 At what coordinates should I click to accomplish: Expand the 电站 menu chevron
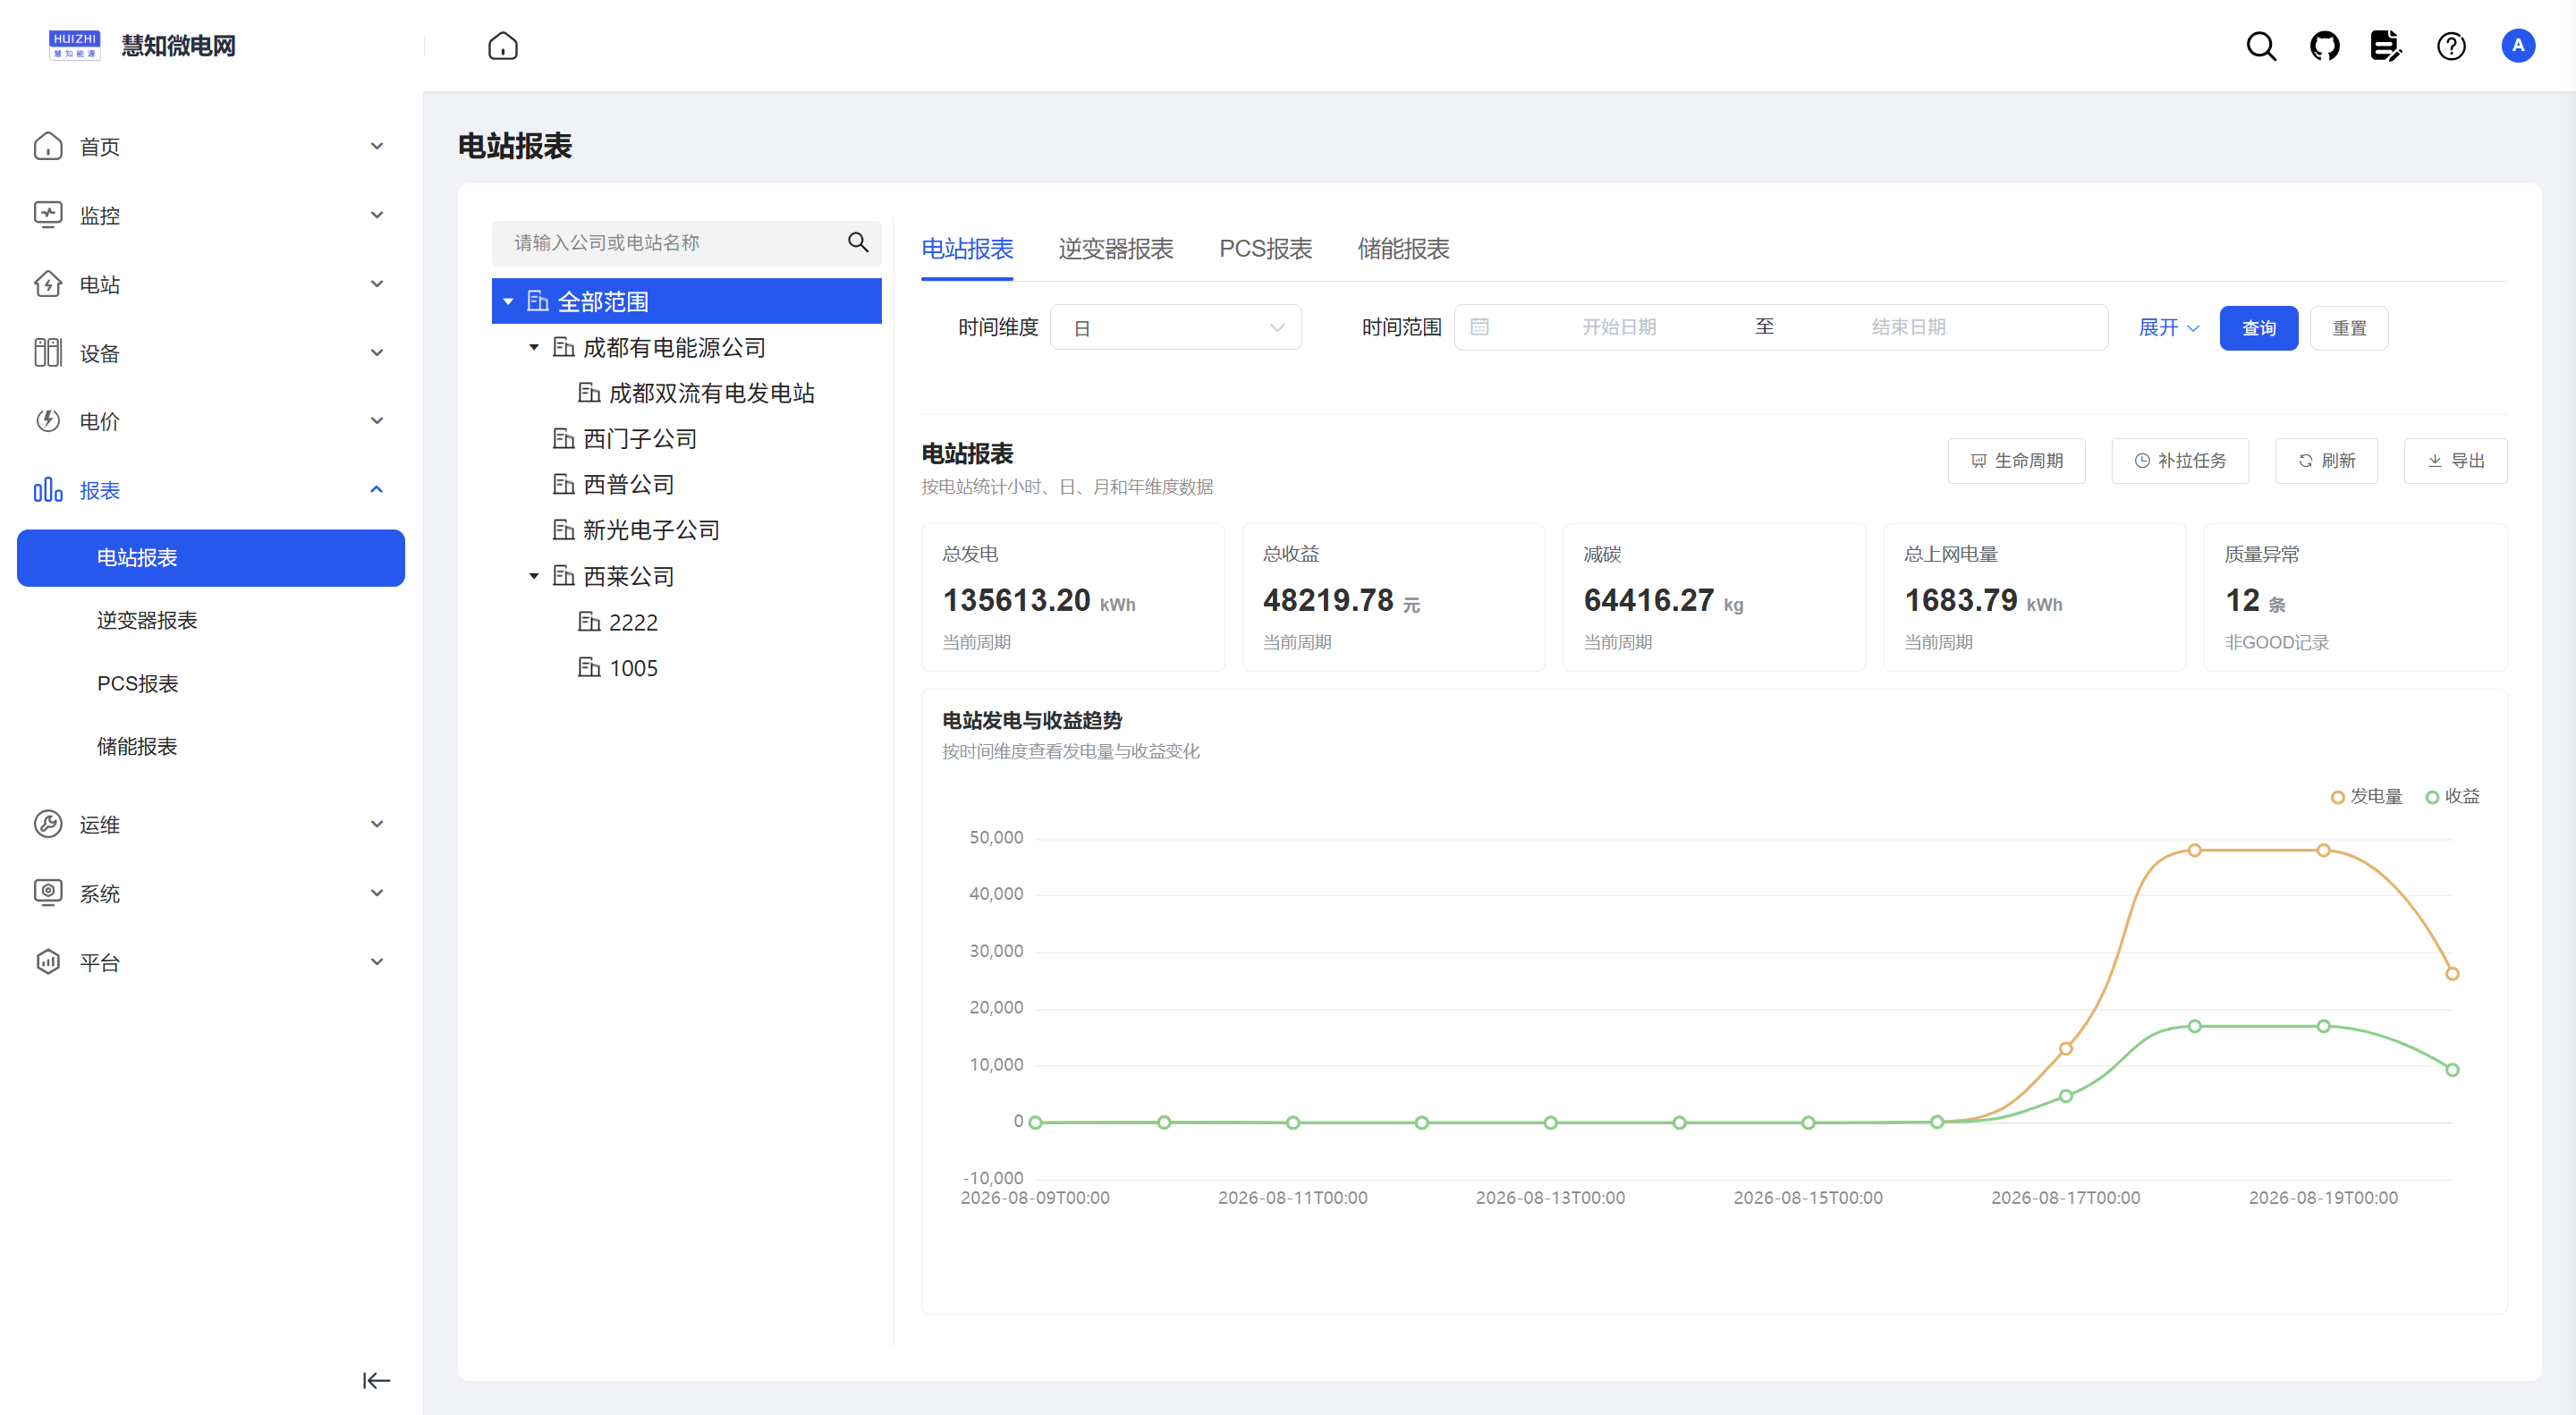point(377,284)
